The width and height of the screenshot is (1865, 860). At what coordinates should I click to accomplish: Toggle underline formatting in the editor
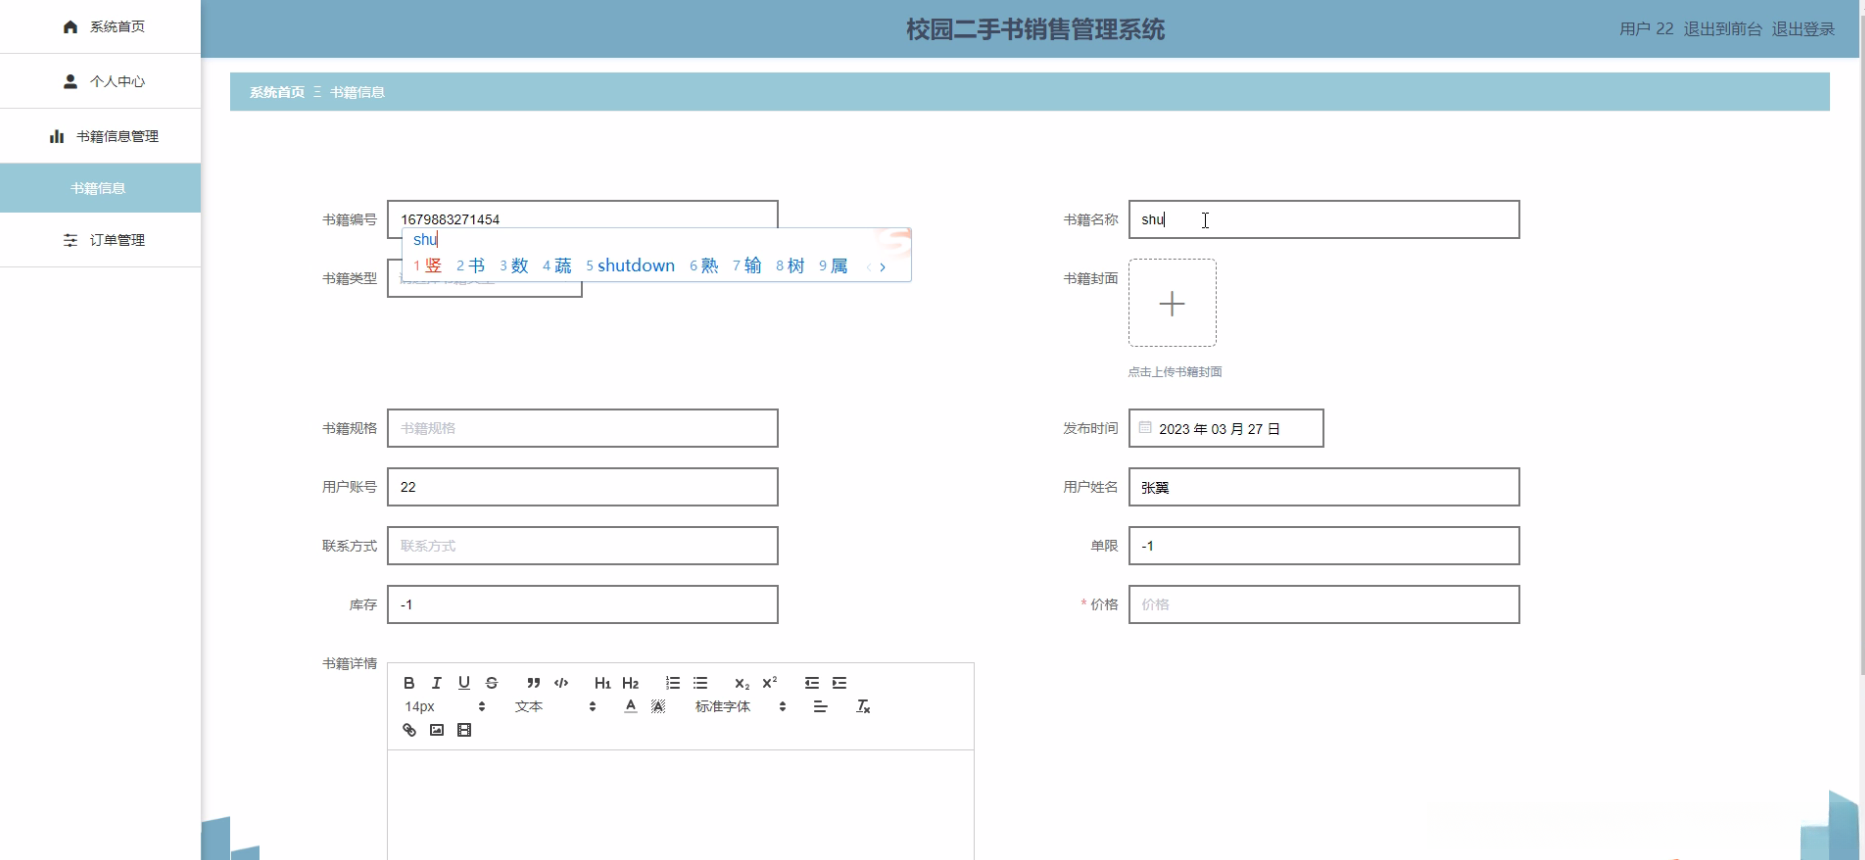pos(464,683)
